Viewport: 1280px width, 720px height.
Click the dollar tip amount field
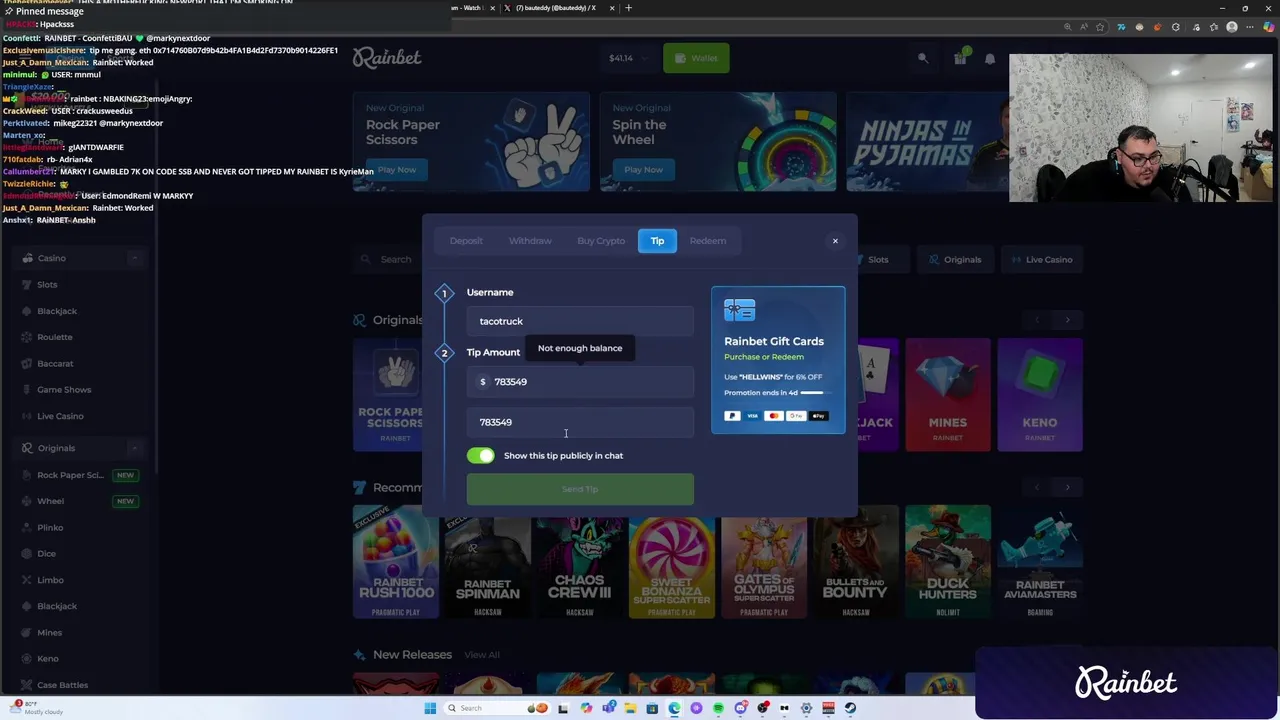pyautogui.click(x=580, y=382)
